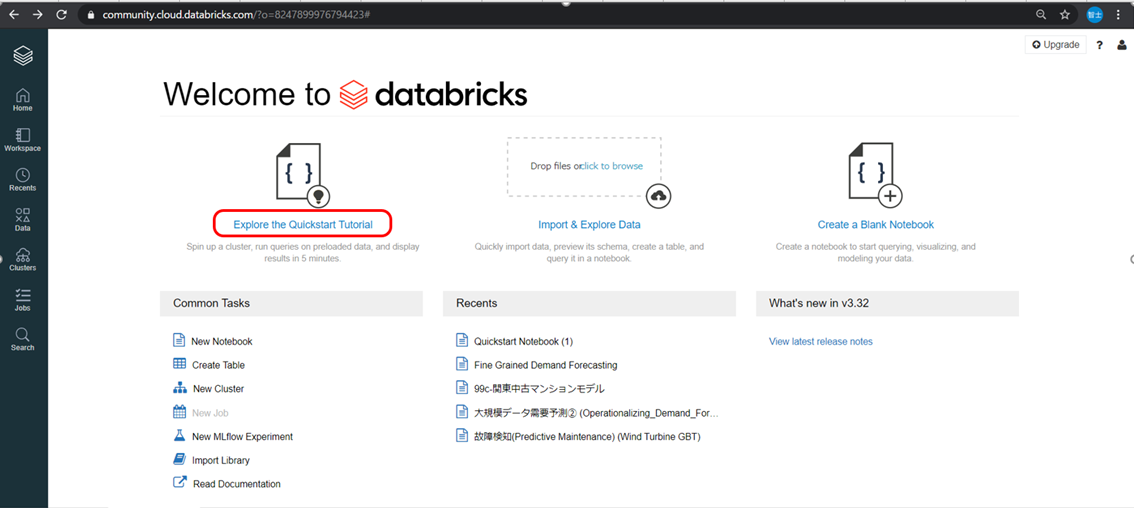This screenshot has height=508, width=1134.
Task: Open the Create a Blank Notebook link
Action: click(876, 225)
